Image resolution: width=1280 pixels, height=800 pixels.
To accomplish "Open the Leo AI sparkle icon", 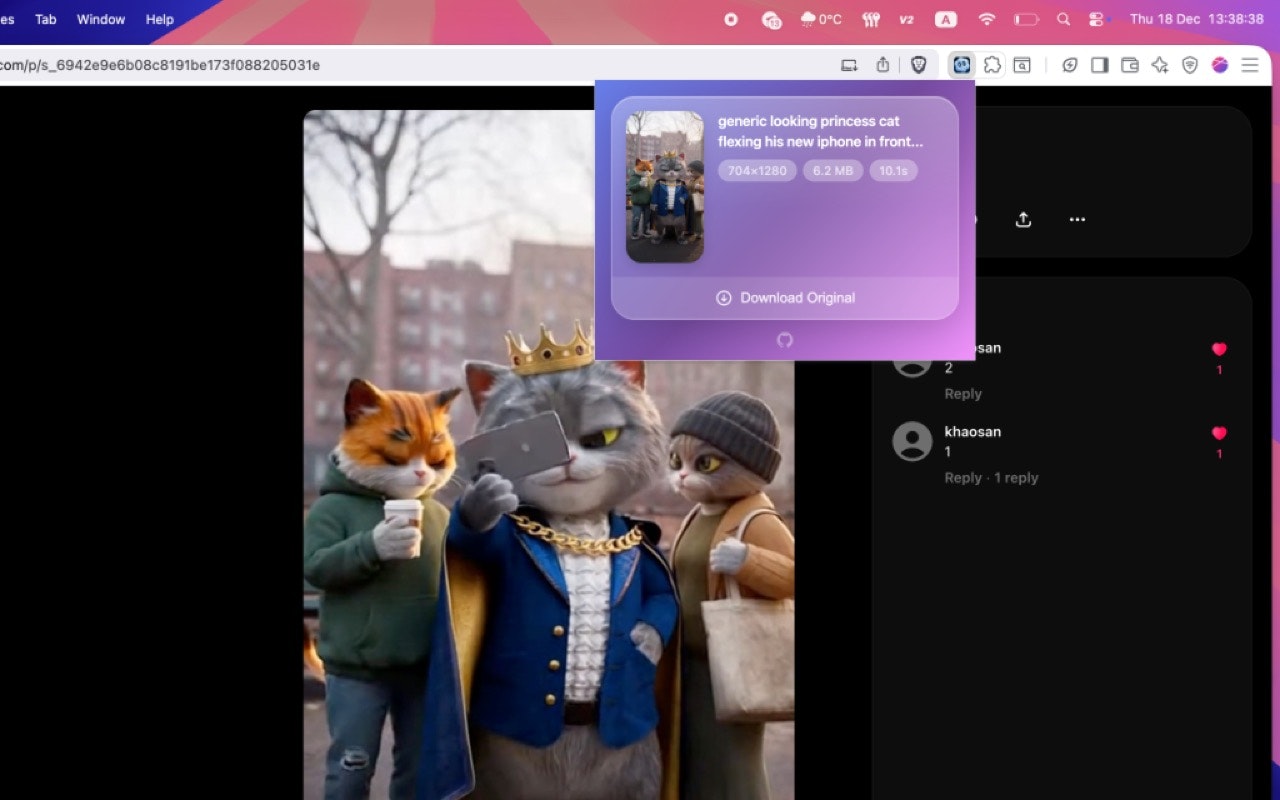I will pos(1160,65).
